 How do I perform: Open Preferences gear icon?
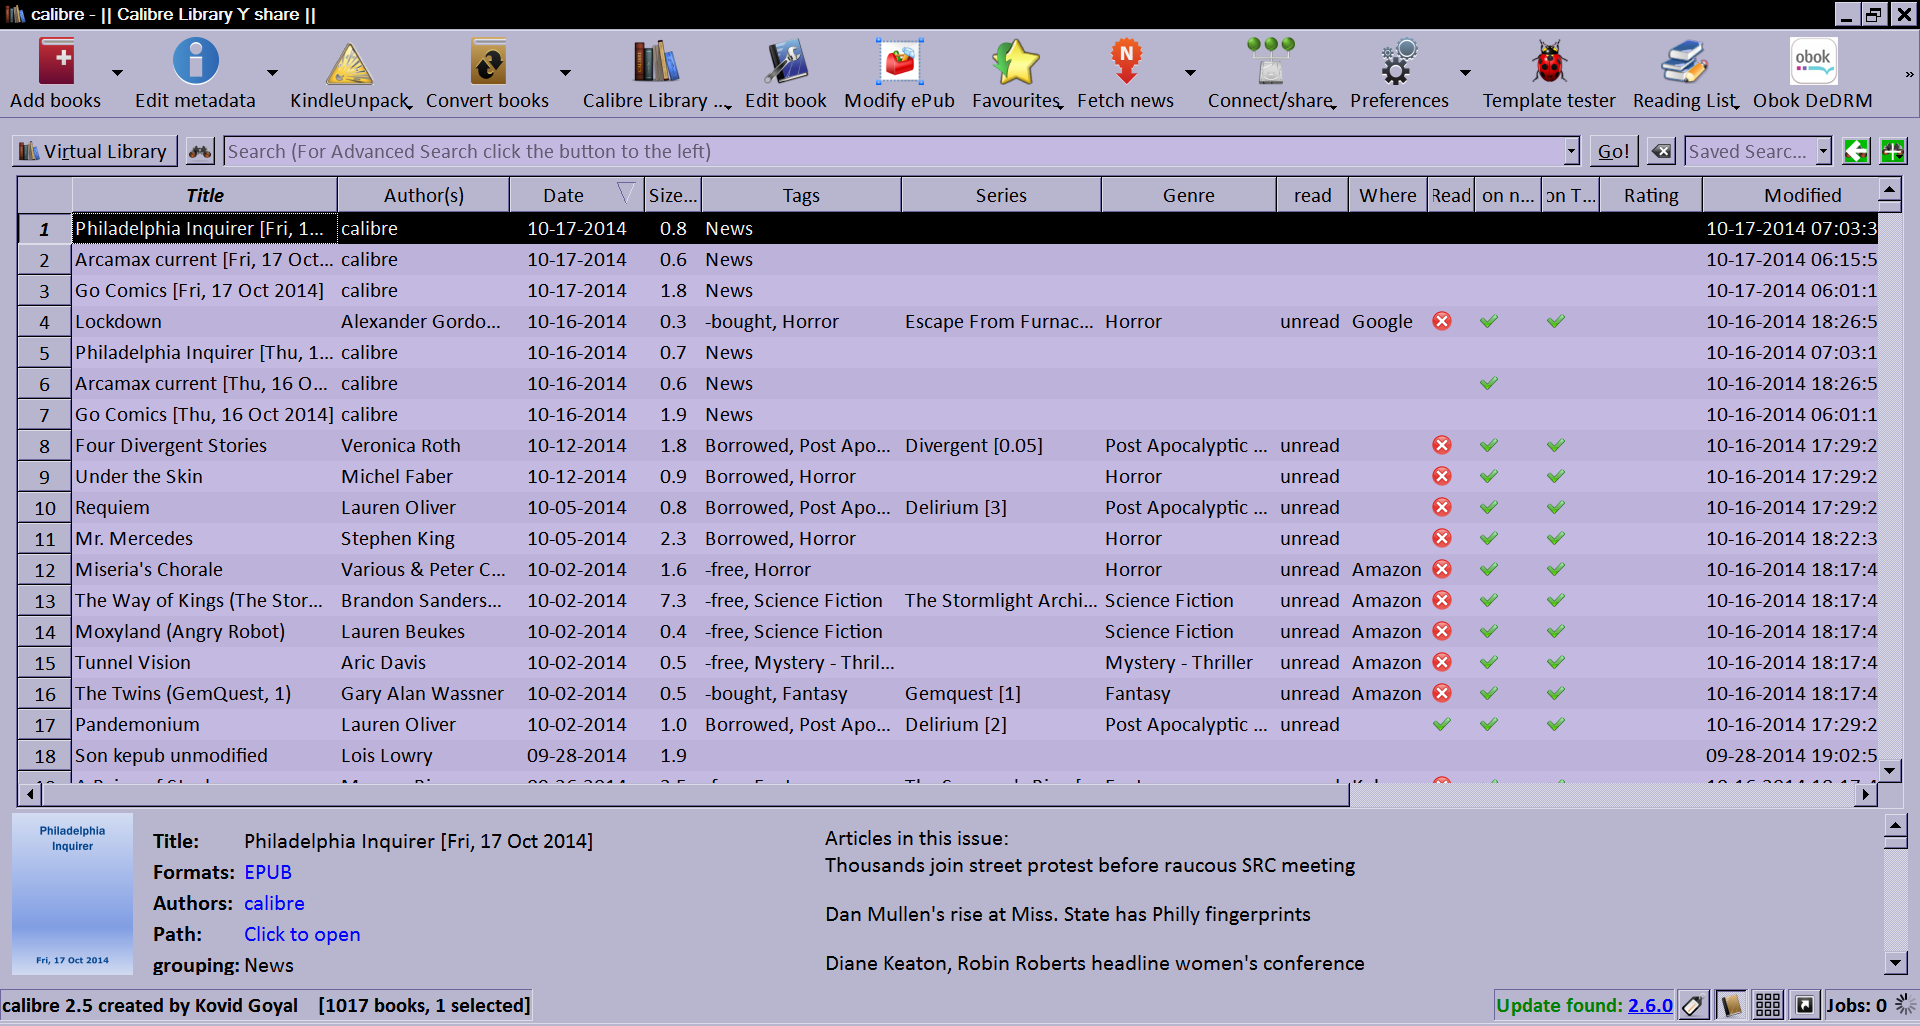click(x=1399, y=62)
